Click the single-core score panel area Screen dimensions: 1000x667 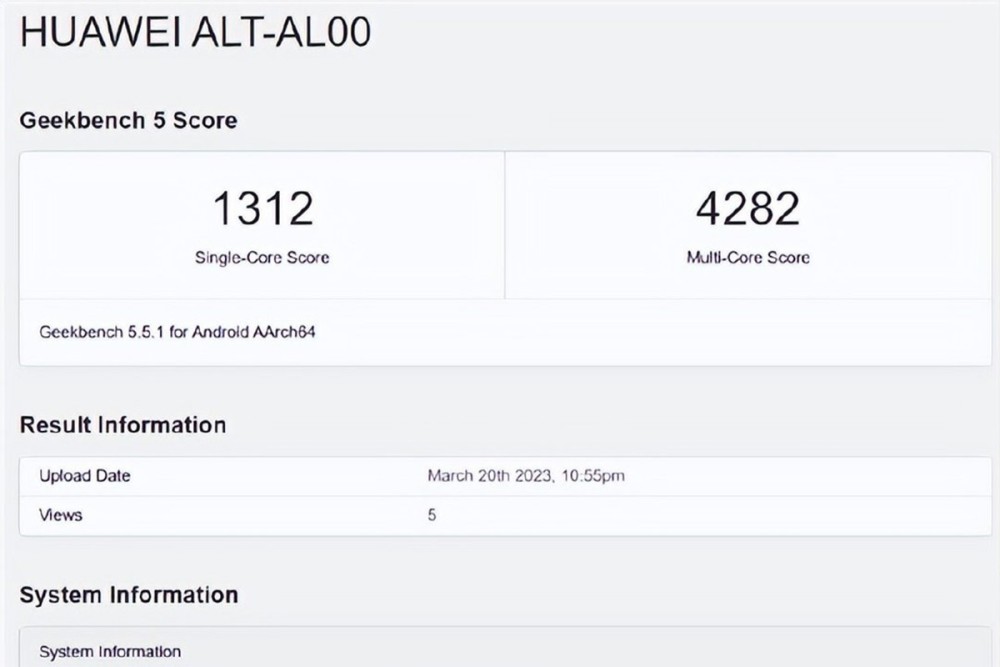[x=262, y=225]
